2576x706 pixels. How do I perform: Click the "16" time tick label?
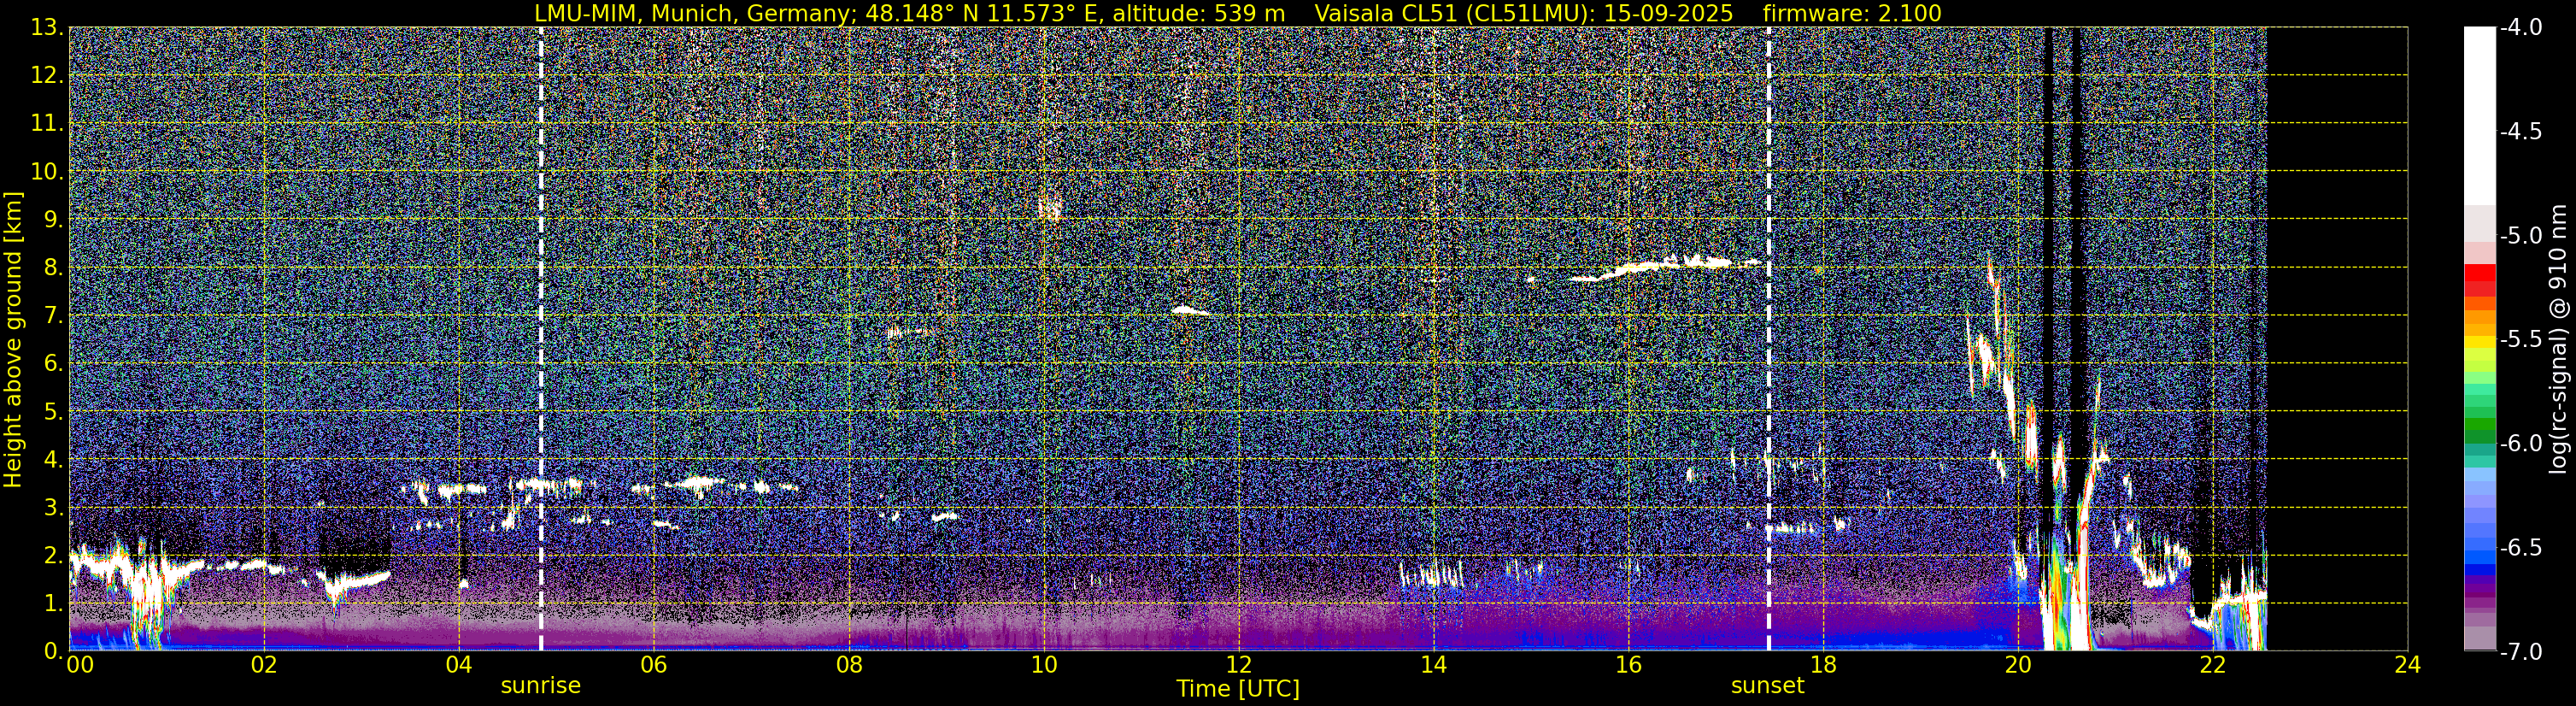pyautogui.click(x=1629, y=665)
